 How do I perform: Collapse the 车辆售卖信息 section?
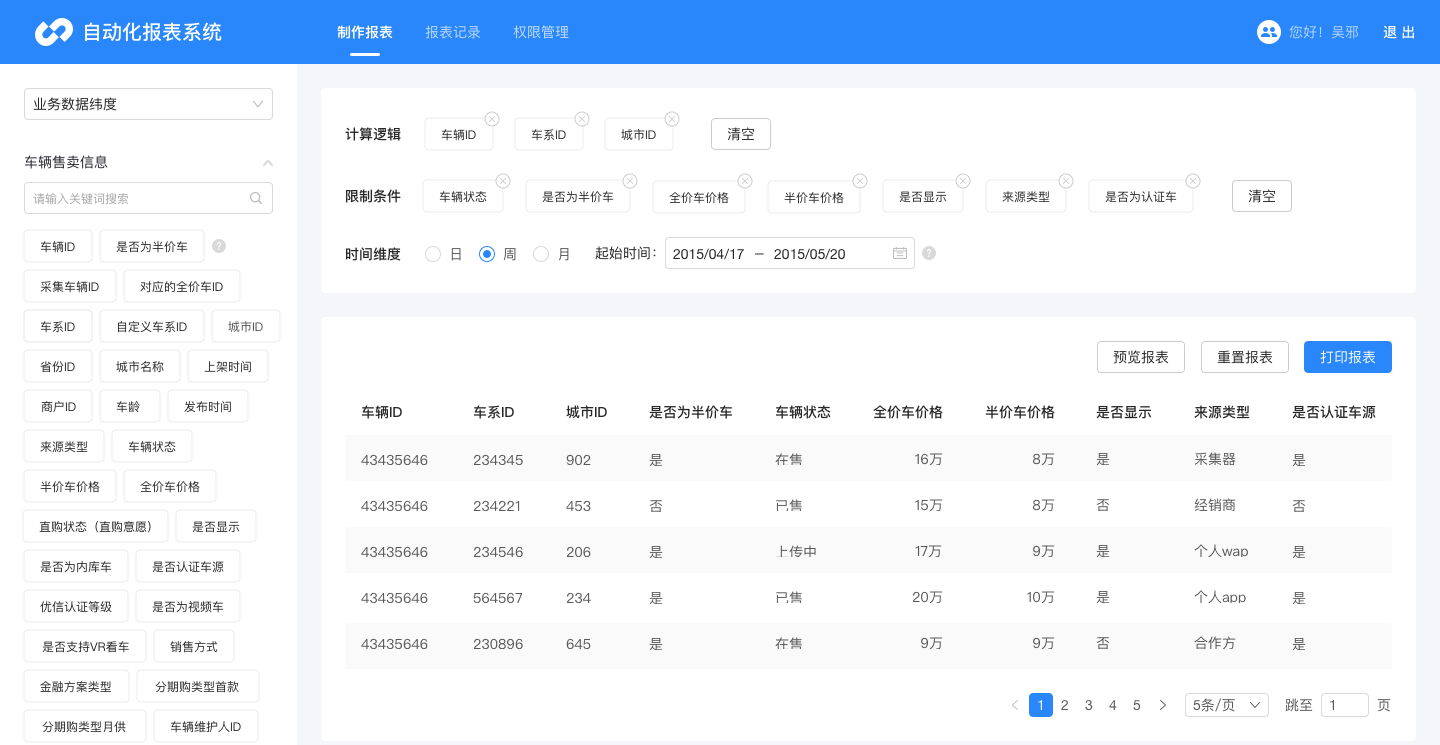[x=267, y=162]
